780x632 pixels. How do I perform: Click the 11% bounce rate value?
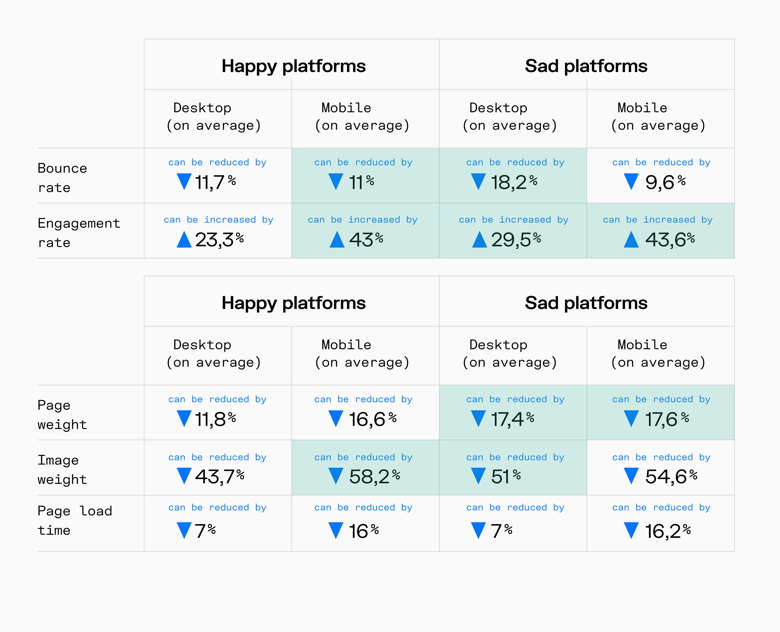tap(362, 182)
